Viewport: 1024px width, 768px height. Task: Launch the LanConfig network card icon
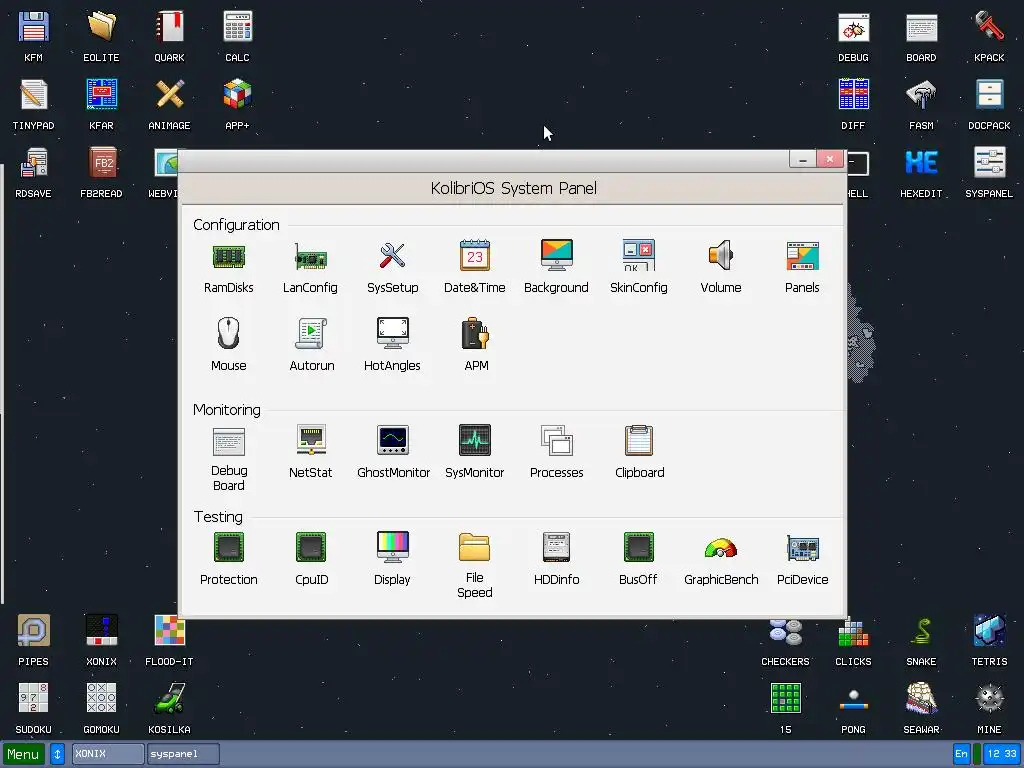pyautogui.click(x=311, y=256)
